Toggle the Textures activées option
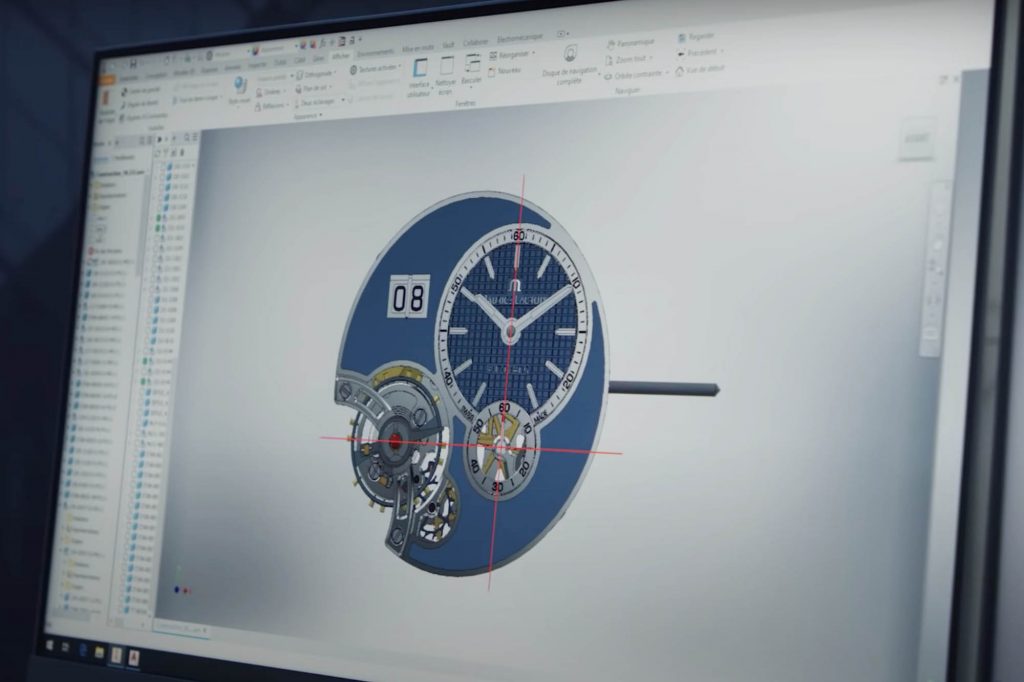The image size is (1024, 682). (x=376, y=69)
